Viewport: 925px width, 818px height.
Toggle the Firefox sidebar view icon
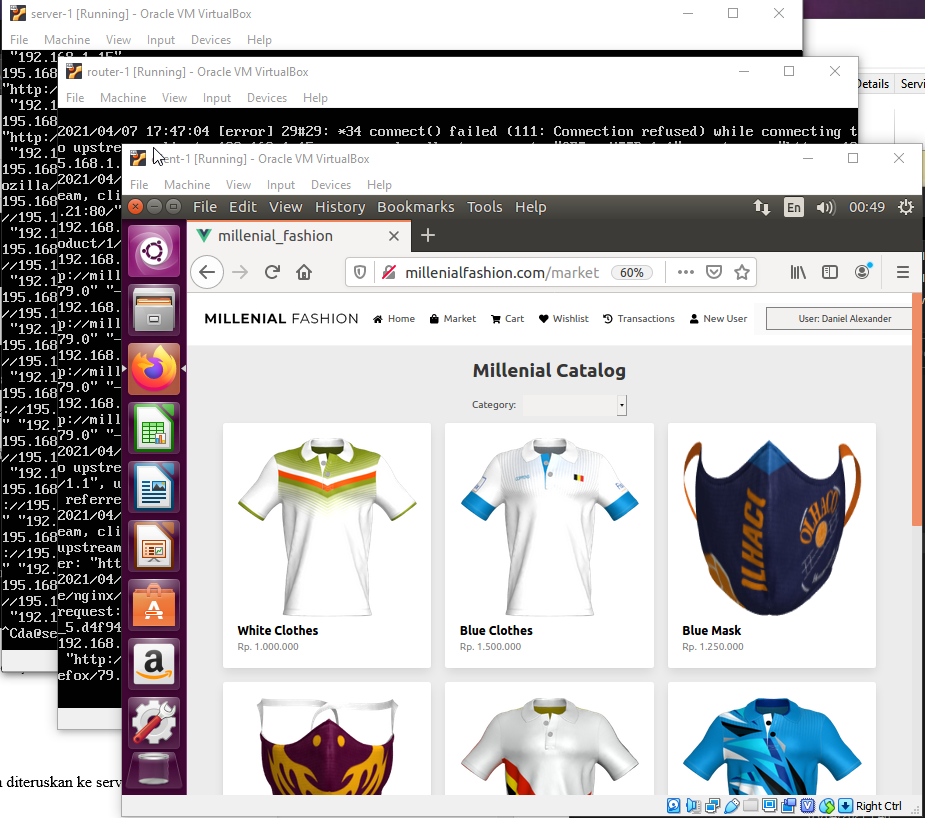coord(830,271)
